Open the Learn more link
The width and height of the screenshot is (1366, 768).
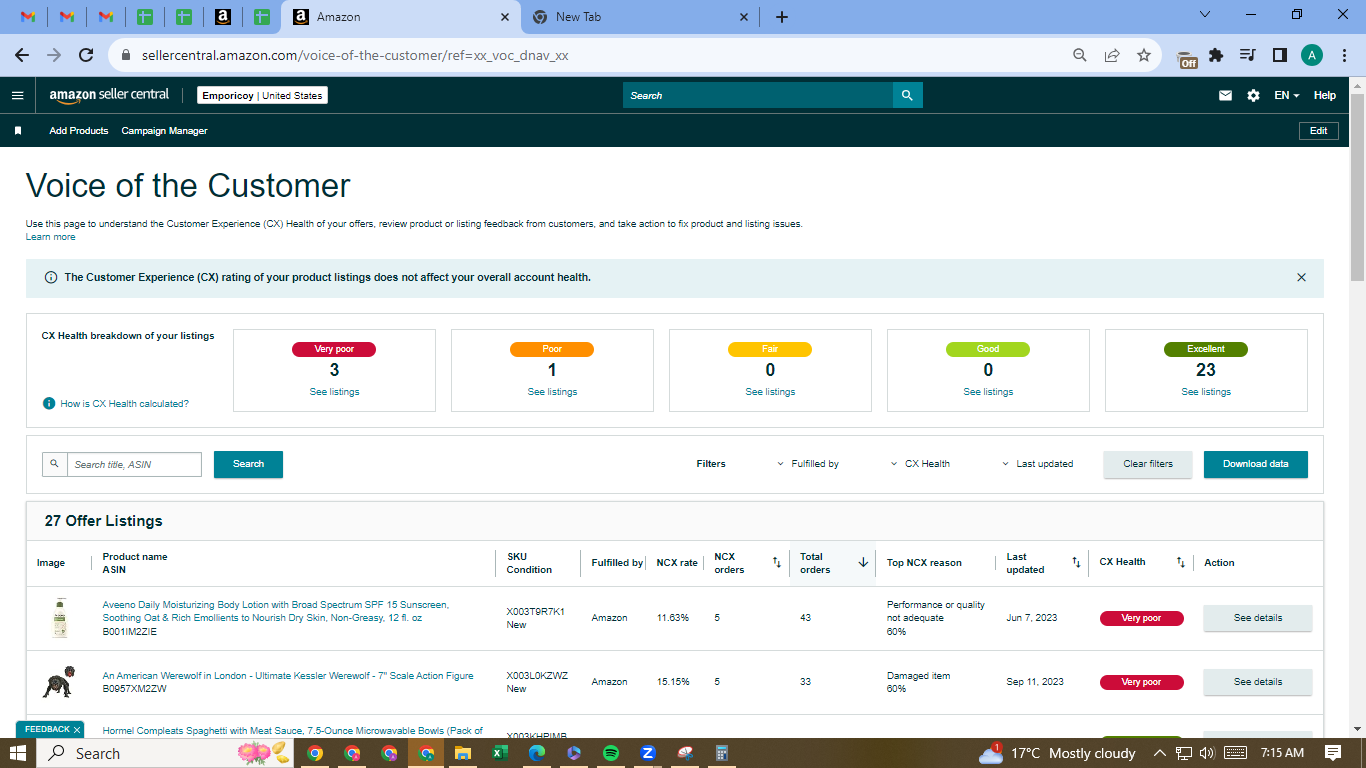[50, 237]
